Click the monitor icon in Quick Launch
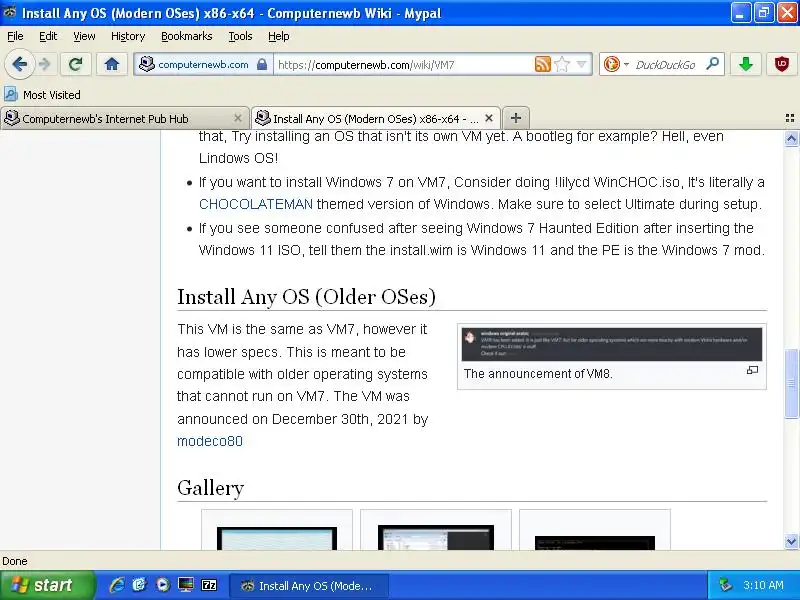The image size is (800, 600). click(186, 585)
